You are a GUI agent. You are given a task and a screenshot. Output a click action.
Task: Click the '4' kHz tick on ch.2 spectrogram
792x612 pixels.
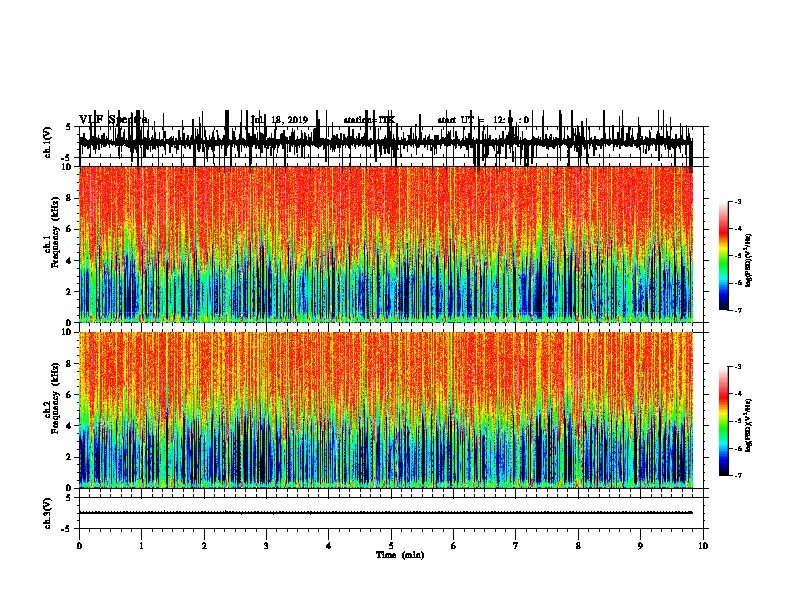click(69, 426)
